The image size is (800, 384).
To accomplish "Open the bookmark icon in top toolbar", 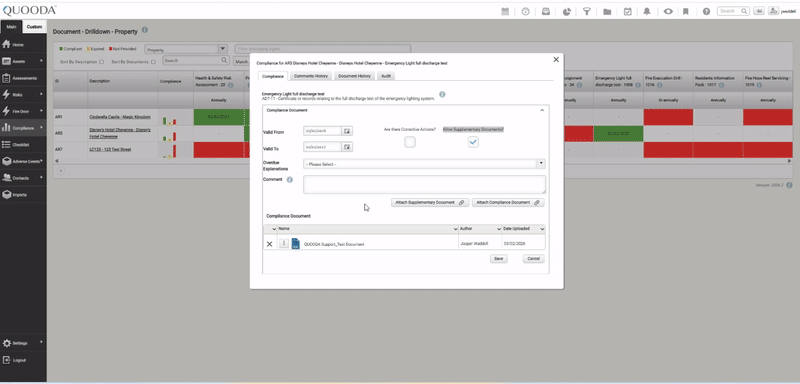I will pos(686,11).
